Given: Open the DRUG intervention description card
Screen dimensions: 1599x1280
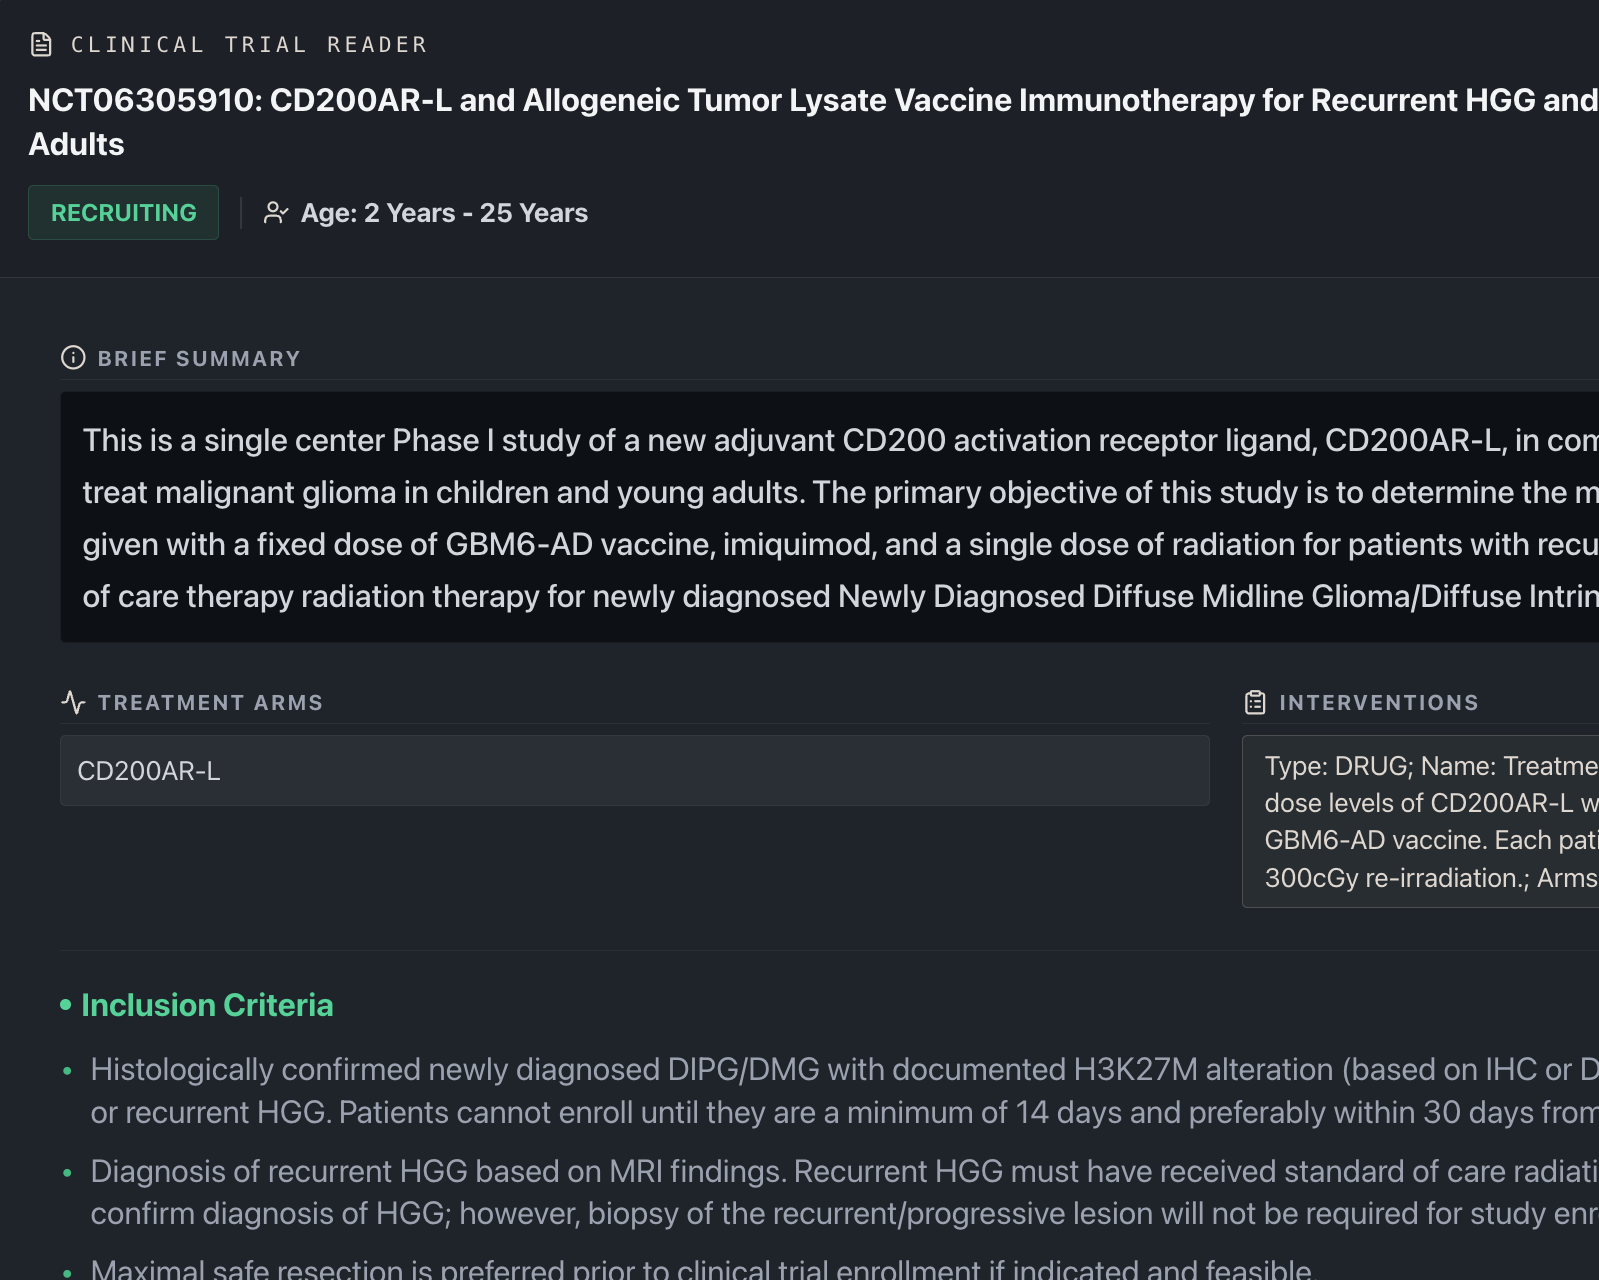Looking at the screenshot, I should (x=1420, y=821).
